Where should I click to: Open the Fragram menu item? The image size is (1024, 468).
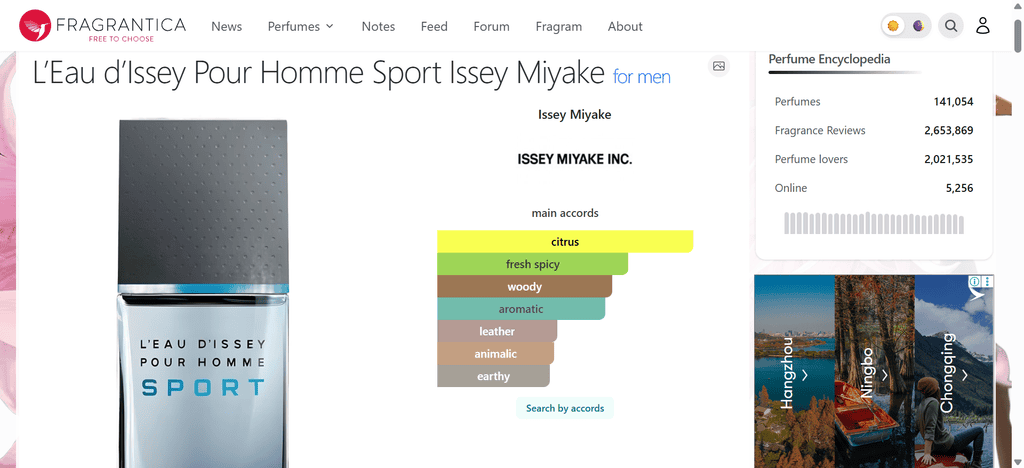coord(558,27)
